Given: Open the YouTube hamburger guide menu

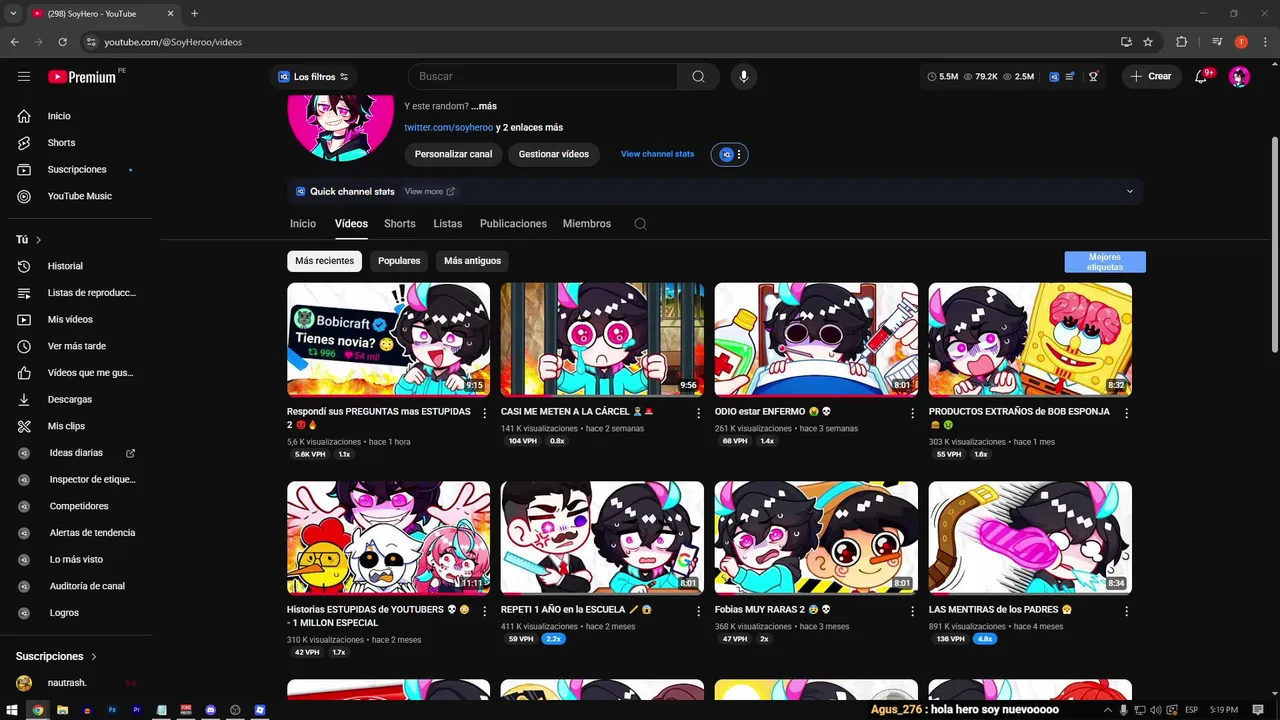Looking at the screenshot, I should tap(24, 76).
